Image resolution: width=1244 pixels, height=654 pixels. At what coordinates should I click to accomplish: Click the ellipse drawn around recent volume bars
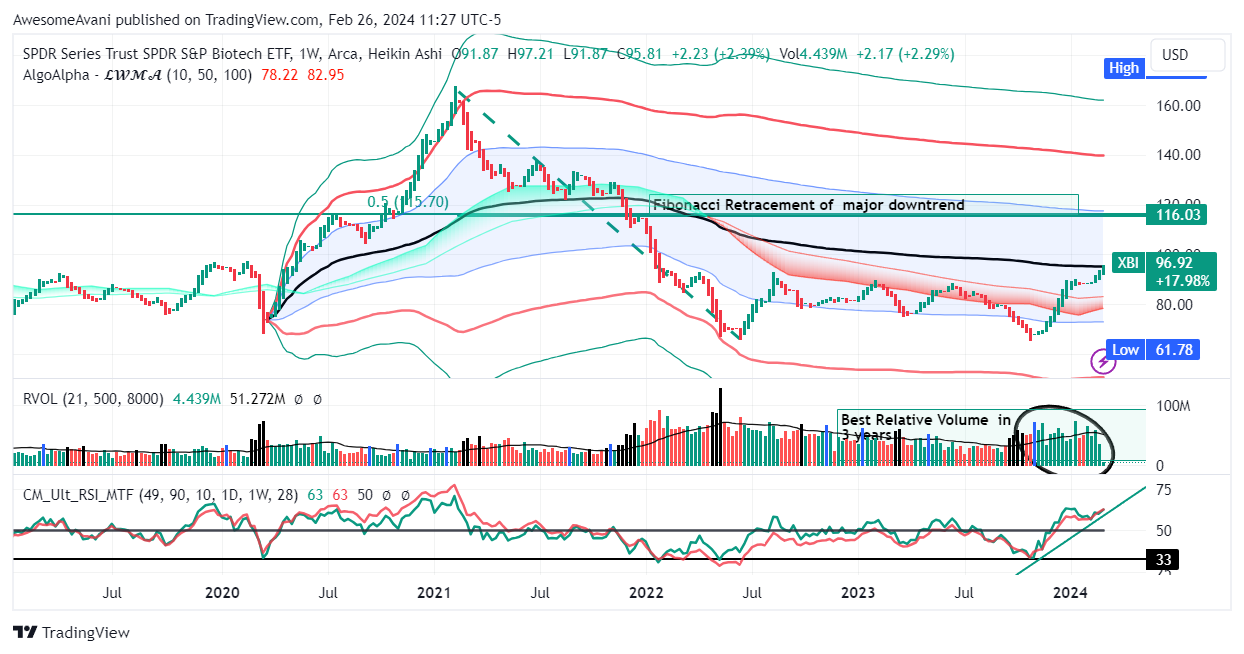coord(1062,441)
